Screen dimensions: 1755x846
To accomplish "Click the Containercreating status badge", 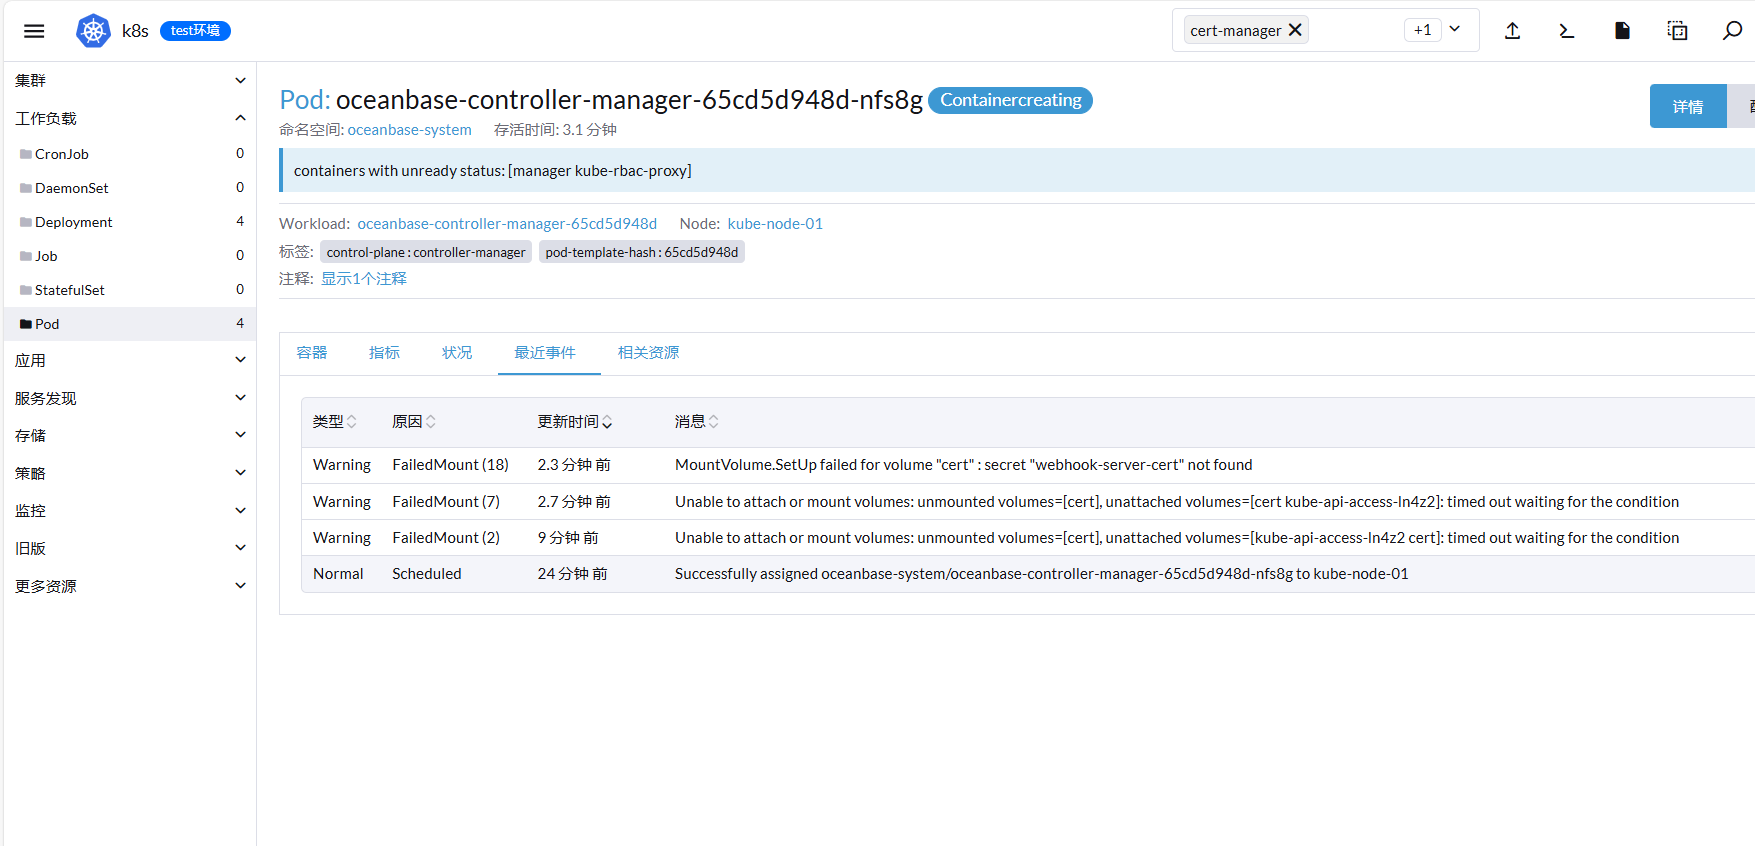I will tap(1010, 100).
